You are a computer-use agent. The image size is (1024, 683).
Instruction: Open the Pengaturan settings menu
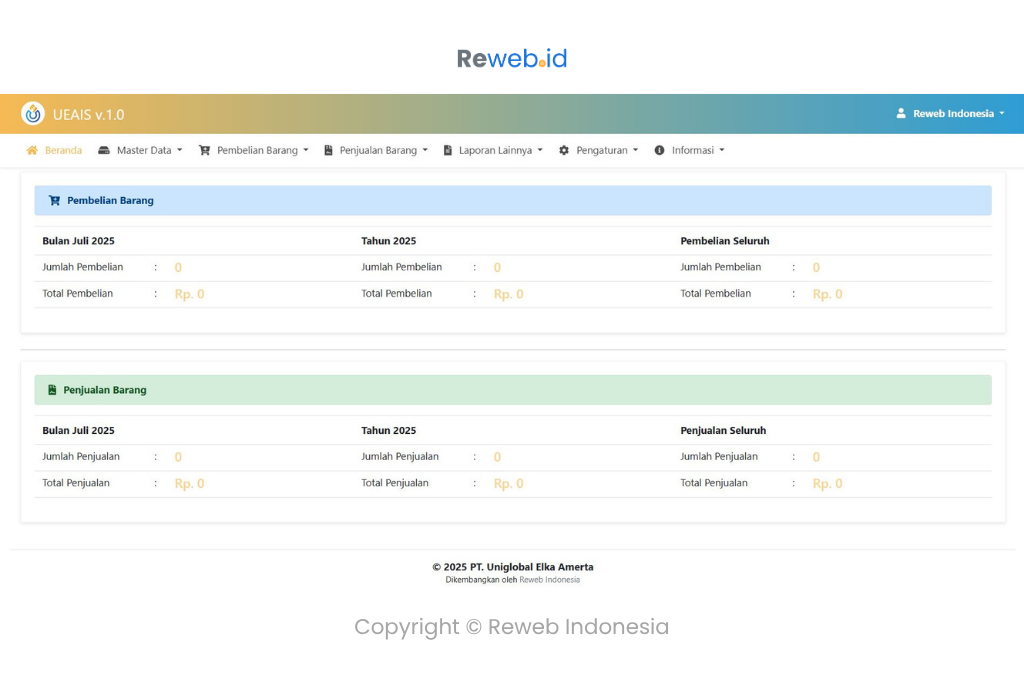[x=602, y=151]
